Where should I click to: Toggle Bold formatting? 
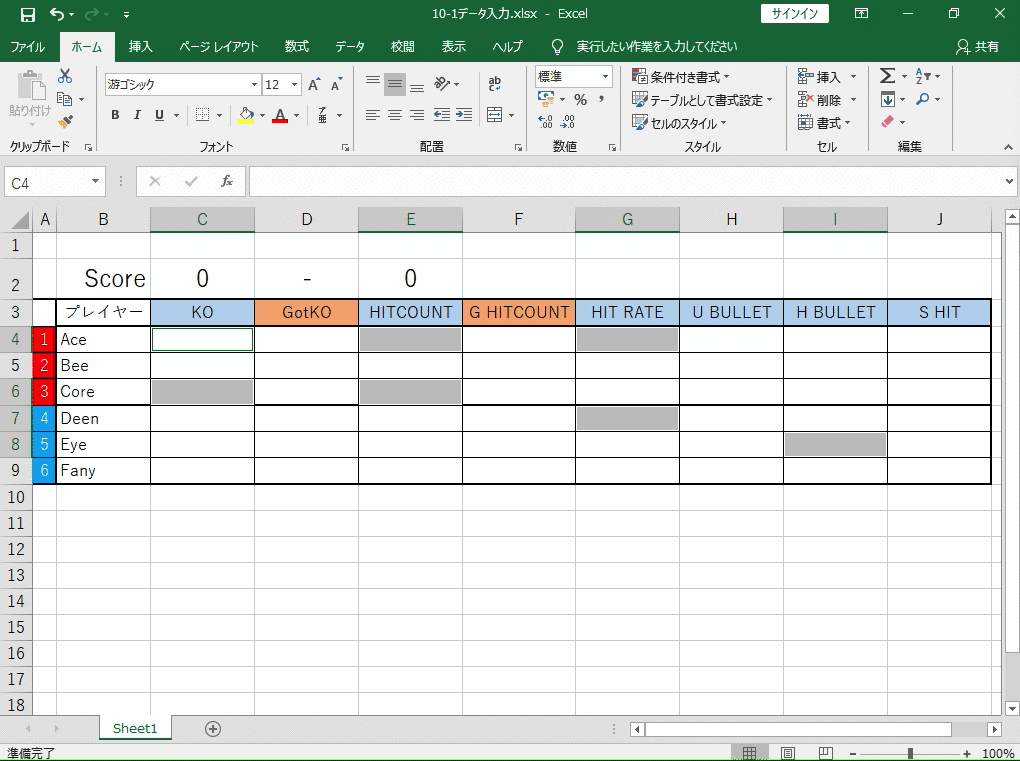(x=115, y=116)
